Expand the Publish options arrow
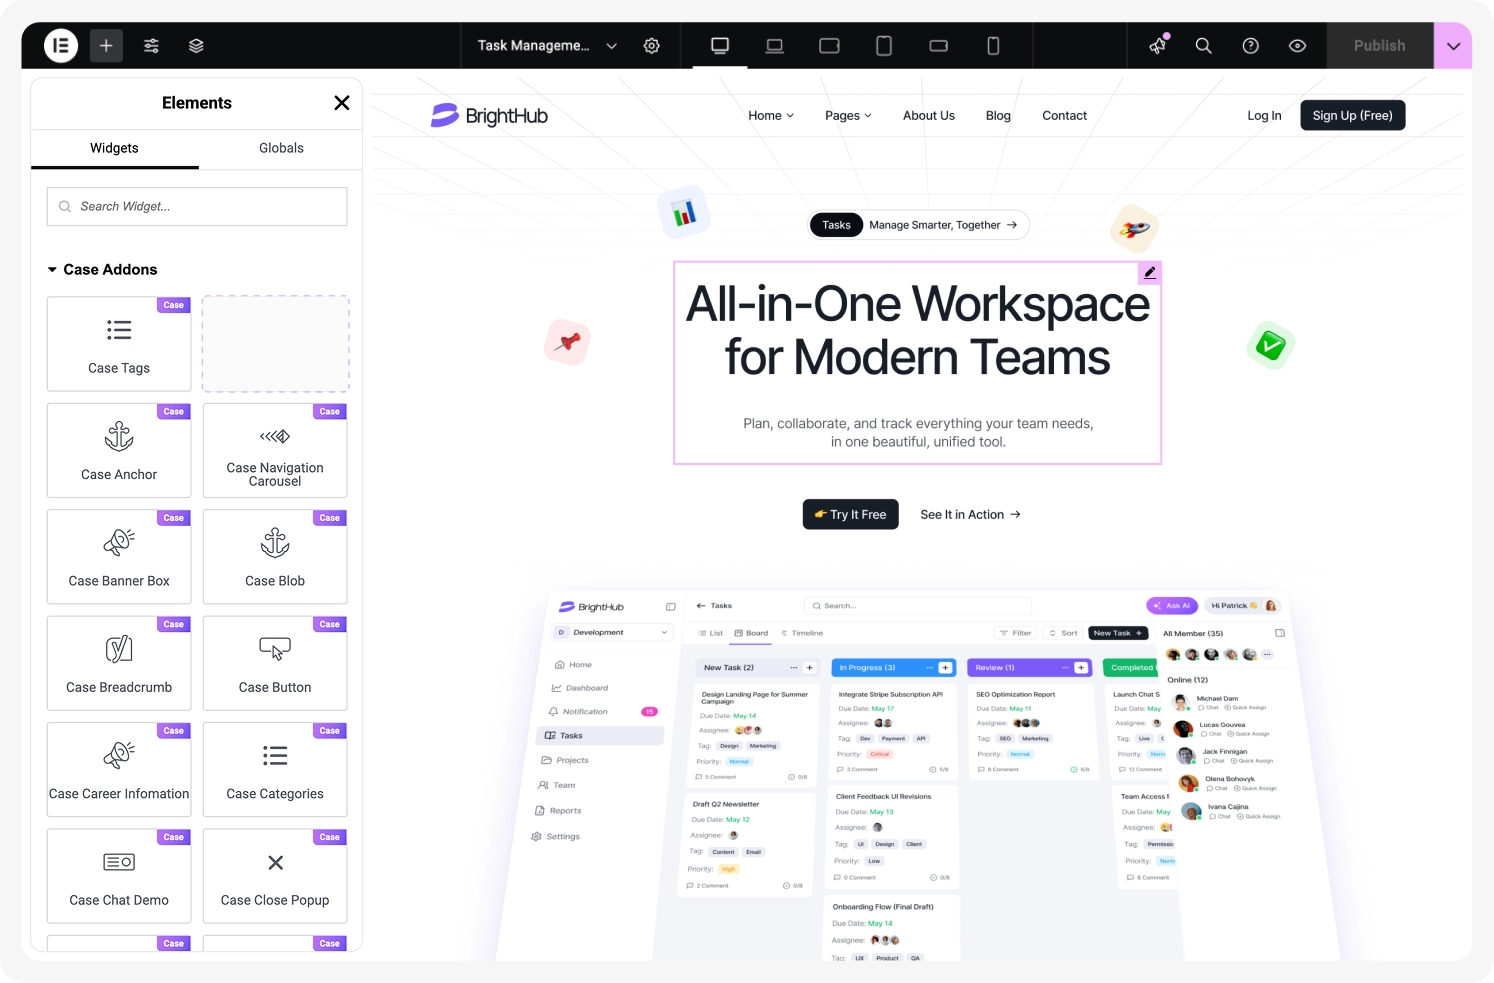The width and height of the screenshot is (1494, 983). click(x=1453, y=46)
